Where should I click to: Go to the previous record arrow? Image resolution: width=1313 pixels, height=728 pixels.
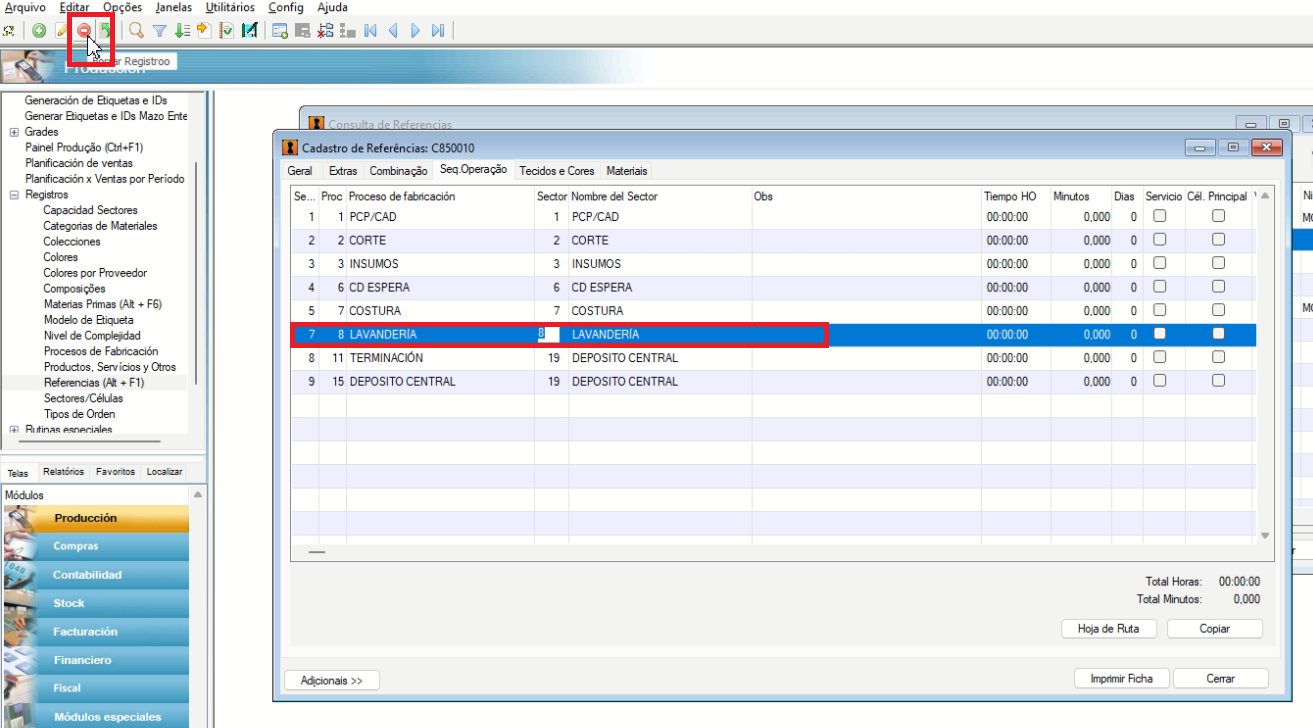click(393, 31)
